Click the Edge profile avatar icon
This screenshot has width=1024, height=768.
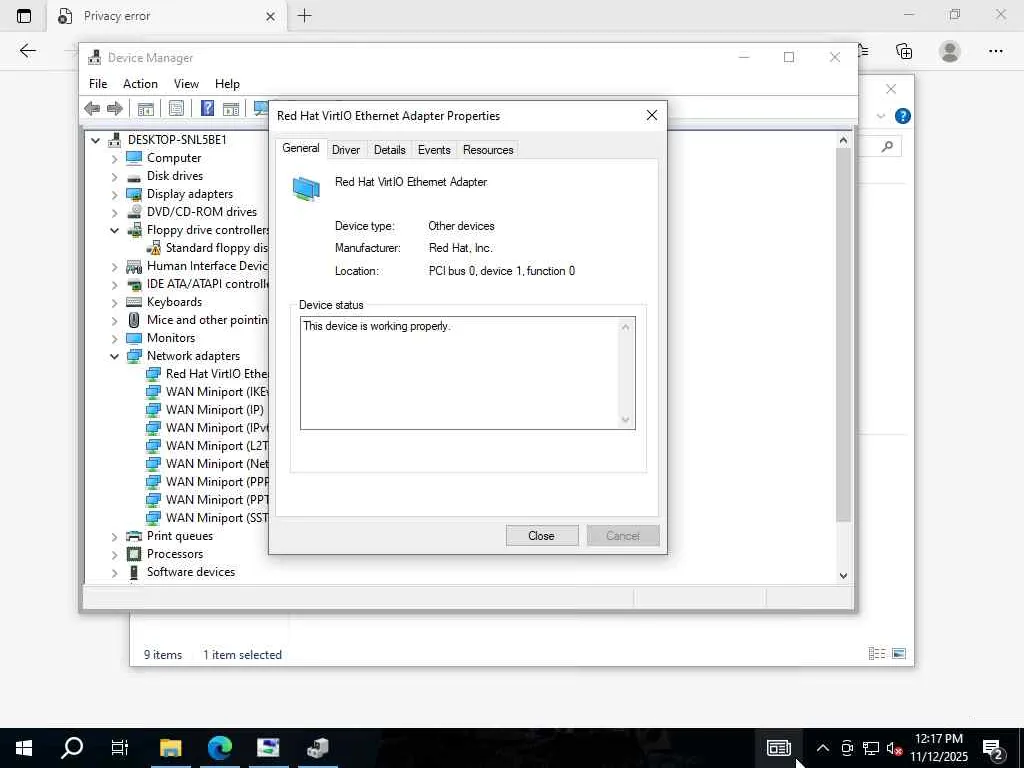click(x=950, y=51)
